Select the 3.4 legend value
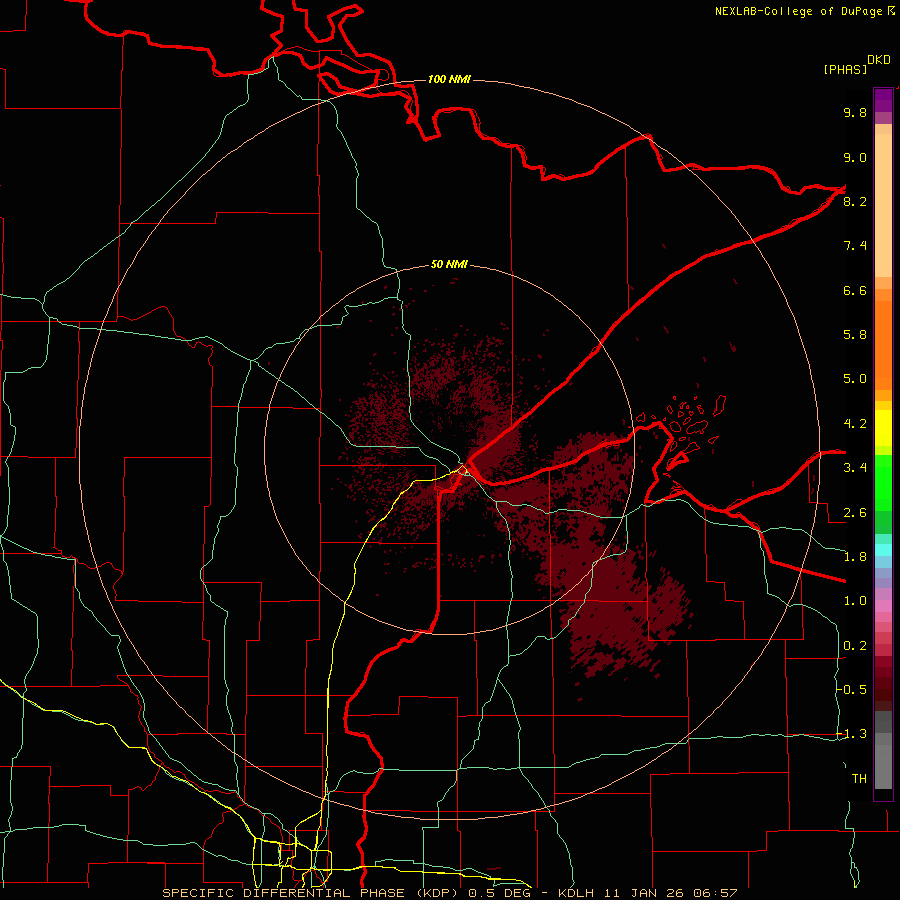The width and height of the screenshot is (900, 900). pos(855,468)
